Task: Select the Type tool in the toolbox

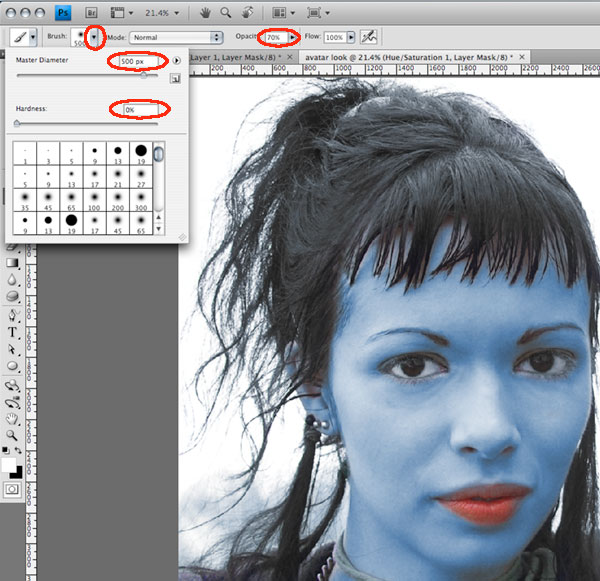Action: (13, 332)
